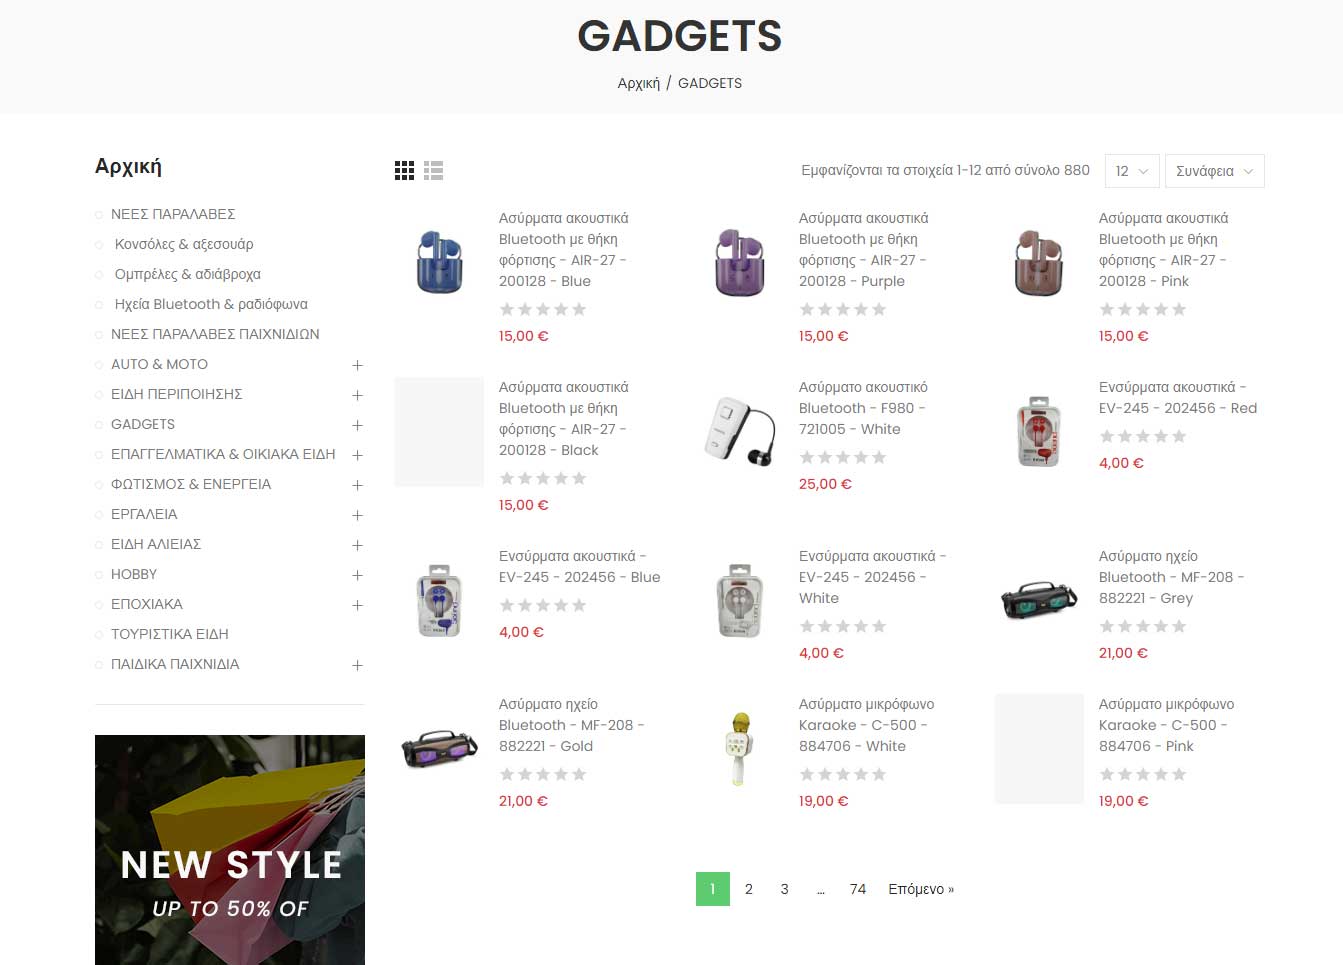
Task: Open the ΤΟΥΡΙΣΤΙΚΑ ΕΙΔΗ category
Action: pos(170,634)
